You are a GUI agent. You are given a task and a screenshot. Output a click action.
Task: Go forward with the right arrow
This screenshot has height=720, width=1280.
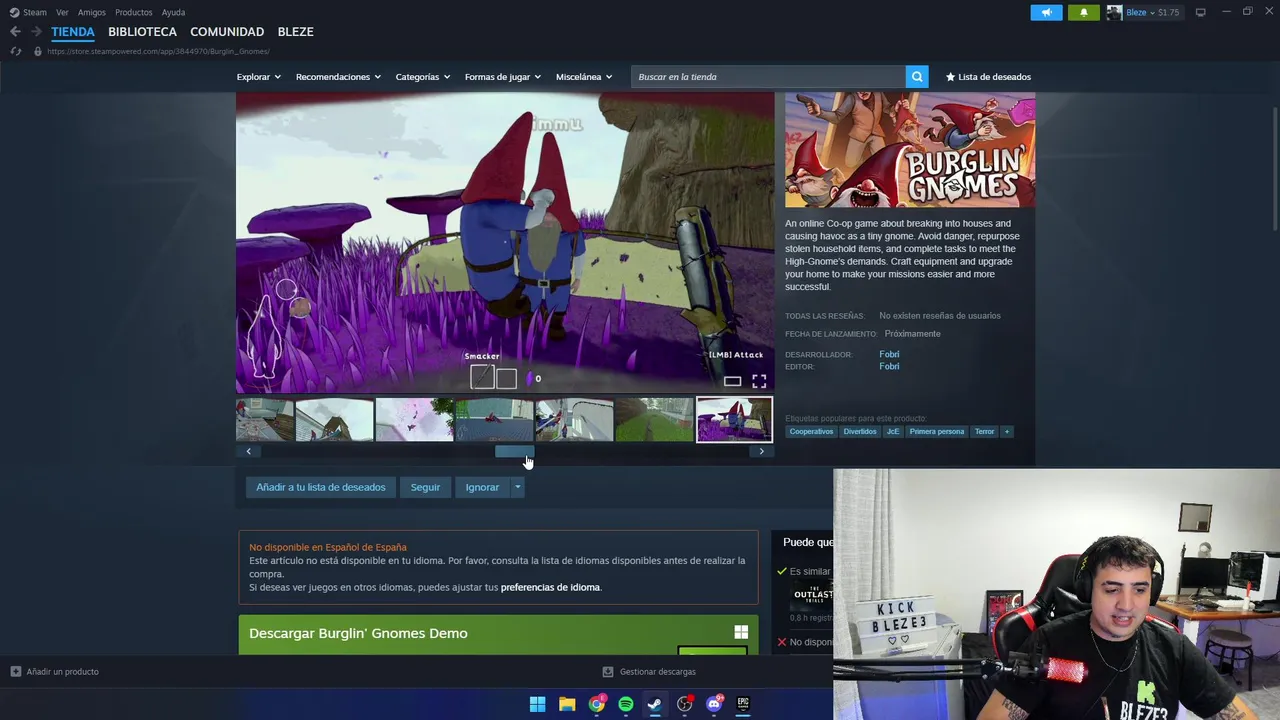[x=37, y=32]
